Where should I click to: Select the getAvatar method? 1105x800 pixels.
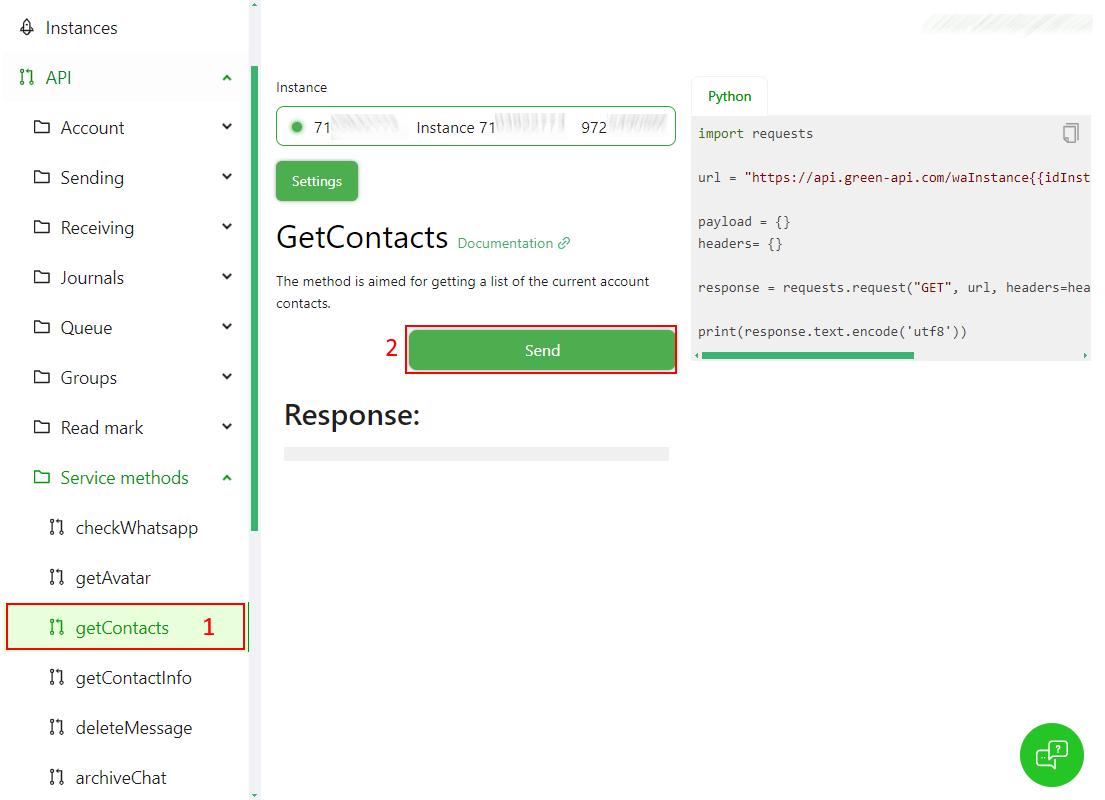tap(113, 578)
